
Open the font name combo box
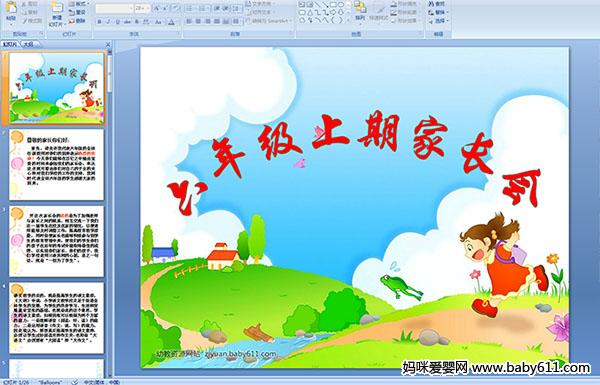(x=114, y=8)
